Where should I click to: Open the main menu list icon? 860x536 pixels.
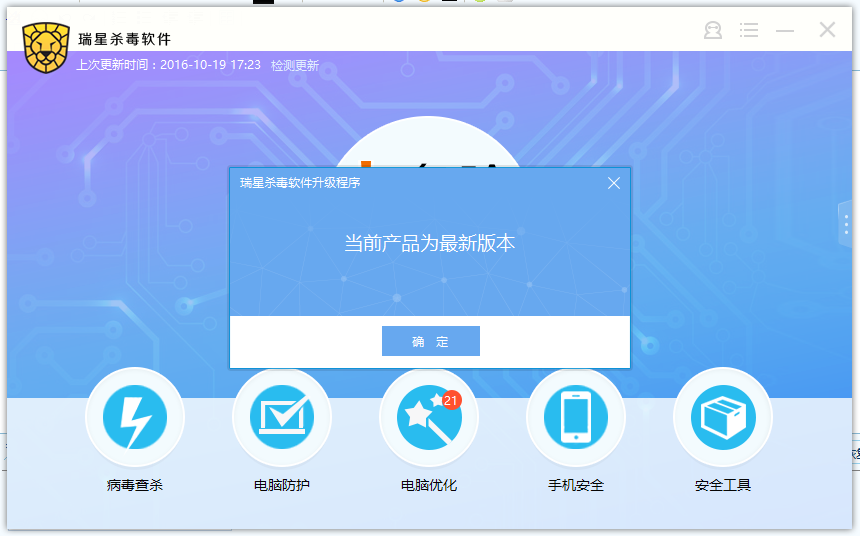(x=749, y=30)
